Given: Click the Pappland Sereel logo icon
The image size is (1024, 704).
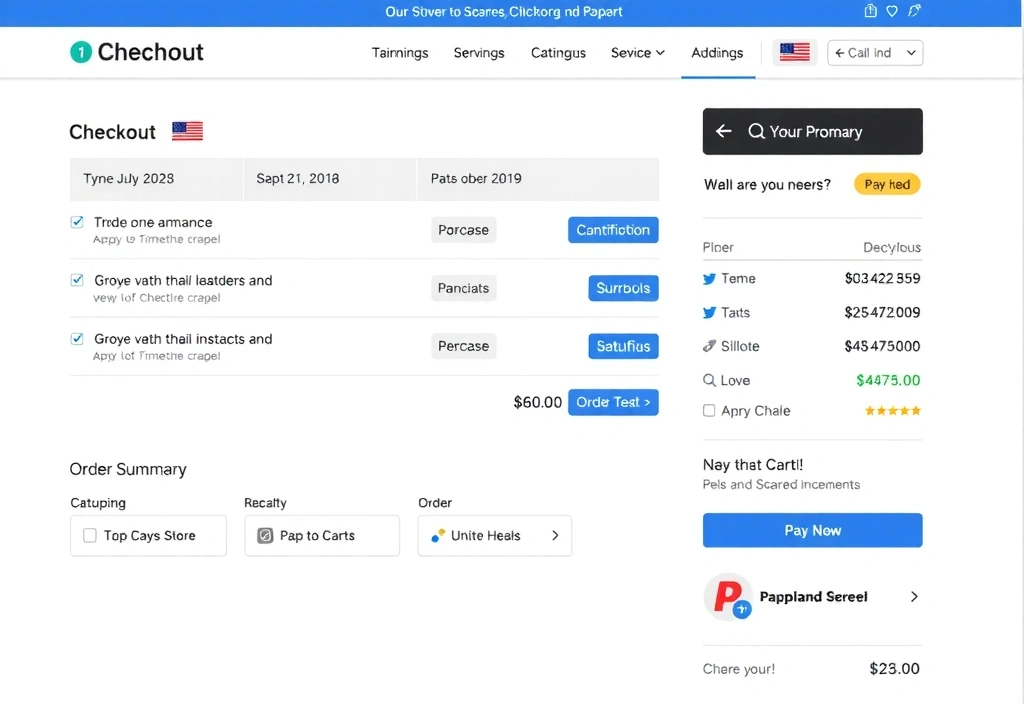Looking at the screenshot, I should click(727, 596).
